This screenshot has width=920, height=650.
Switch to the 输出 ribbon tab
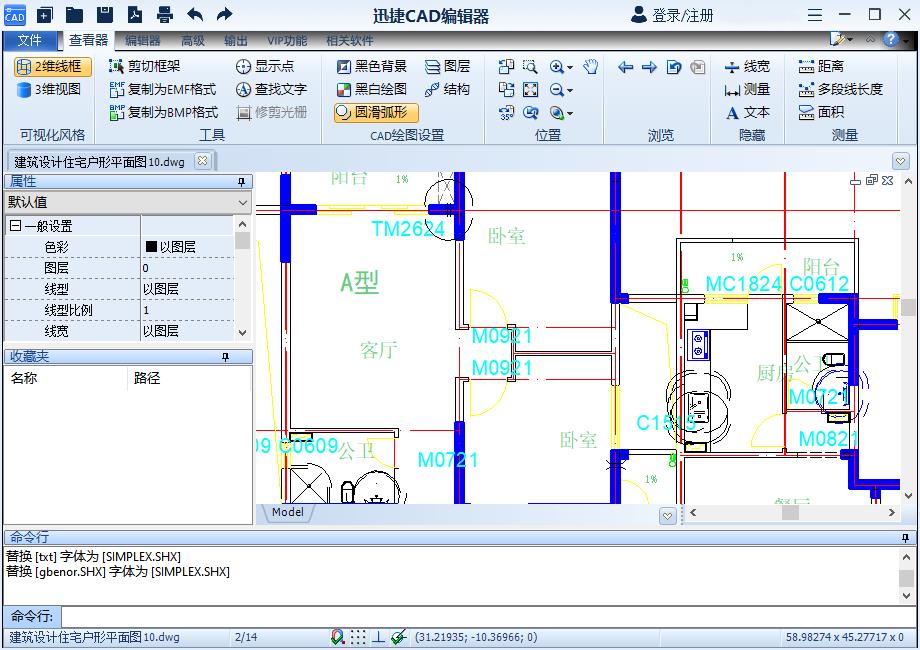[235, 40]
